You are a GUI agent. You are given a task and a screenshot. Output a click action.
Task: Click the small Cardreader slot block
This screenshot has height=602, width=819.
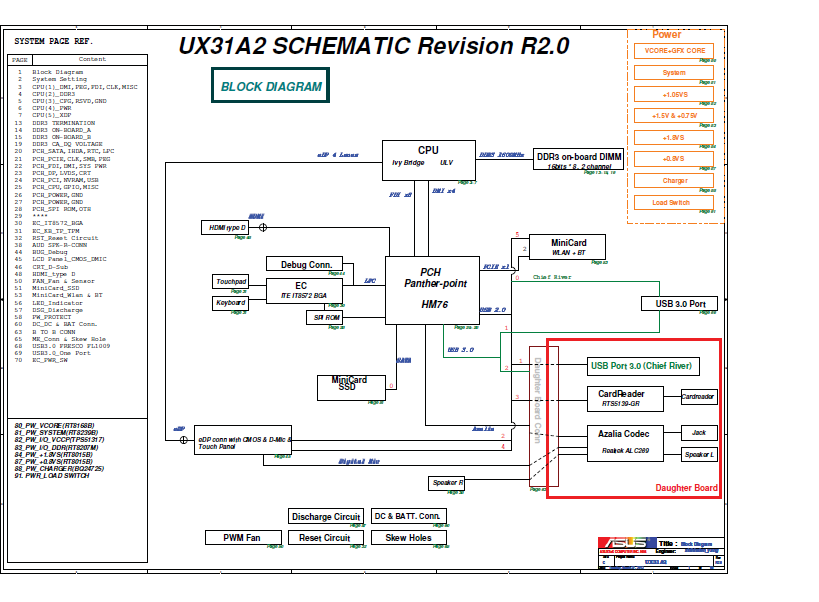699,397
